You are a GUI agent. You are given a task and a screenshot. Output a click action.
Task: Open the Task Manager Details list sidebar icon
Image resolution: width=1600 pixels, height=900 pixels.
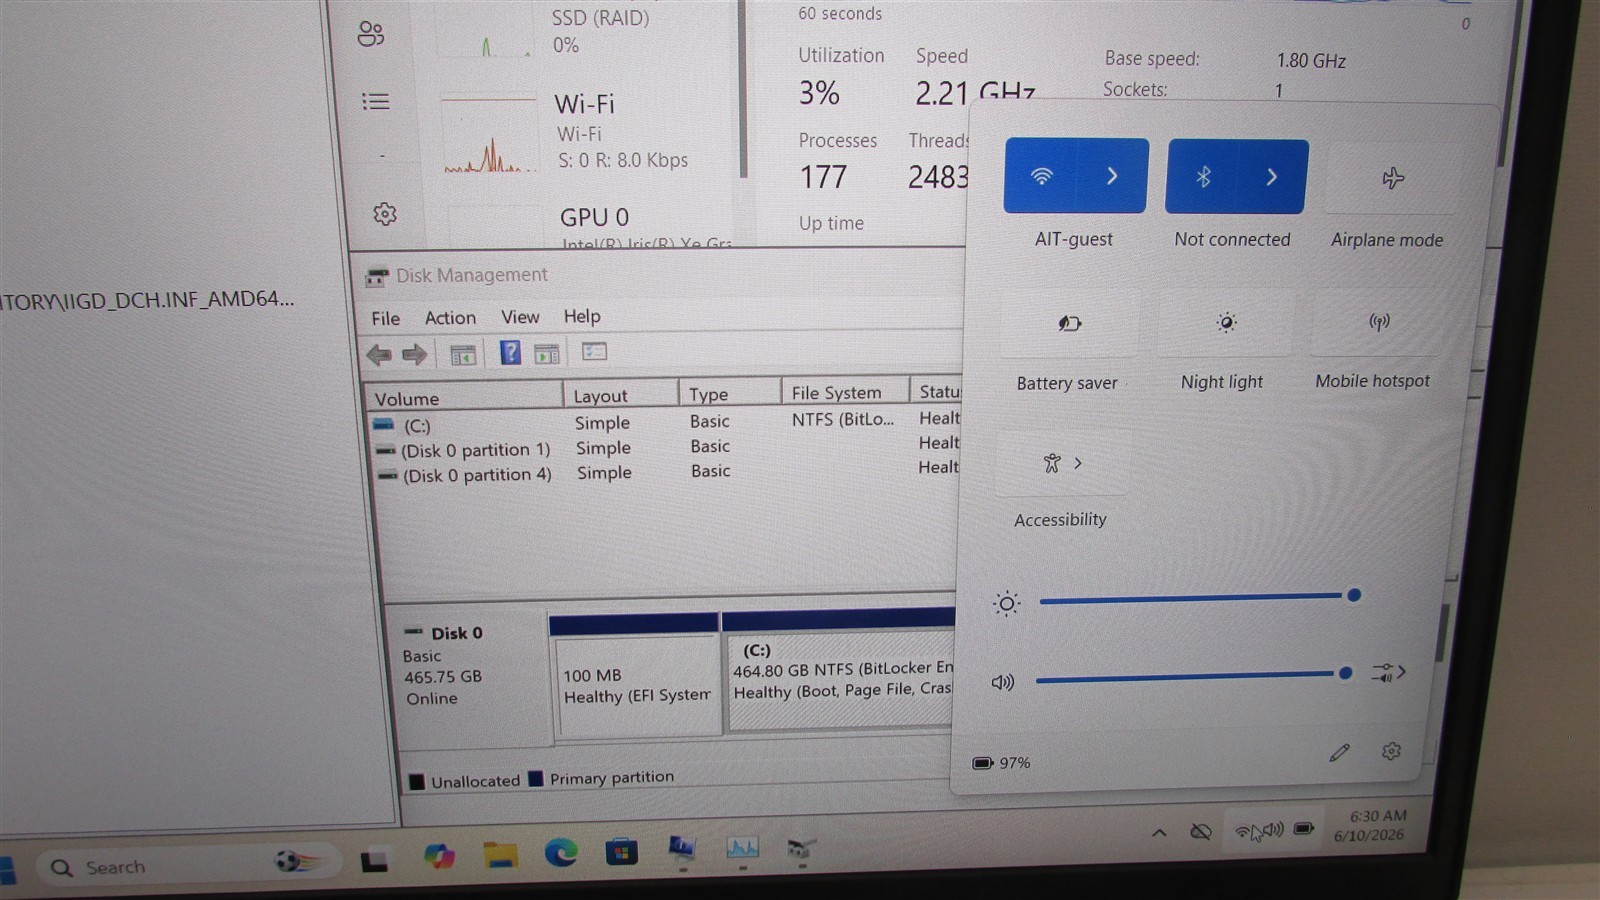(376, 101)
